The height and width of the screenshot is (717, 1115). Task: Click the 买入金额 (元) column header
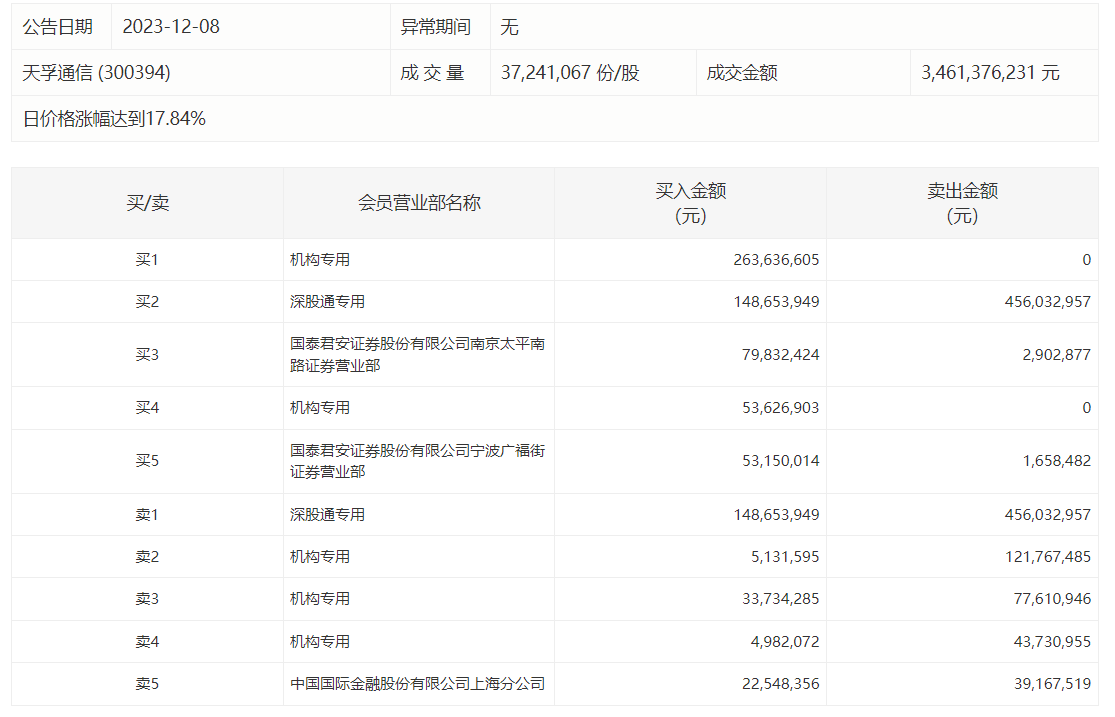[690, 203]
